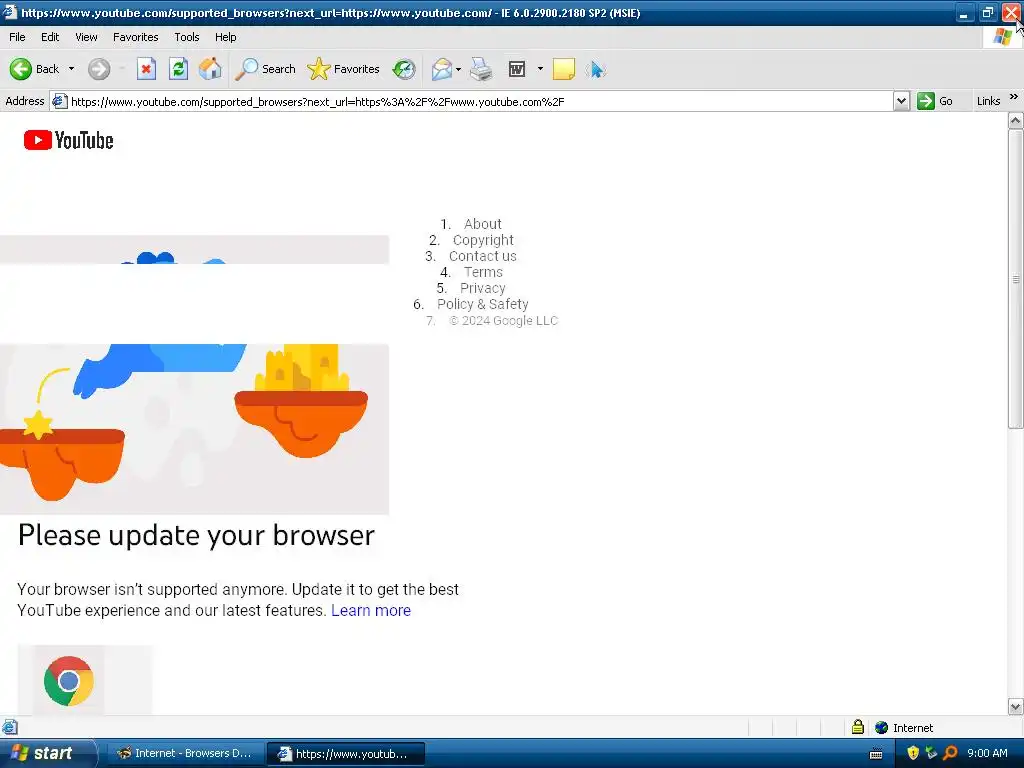1024x768 pixels.
Task: Click the Windows flag logo throbber
Action: [1002, 37]
